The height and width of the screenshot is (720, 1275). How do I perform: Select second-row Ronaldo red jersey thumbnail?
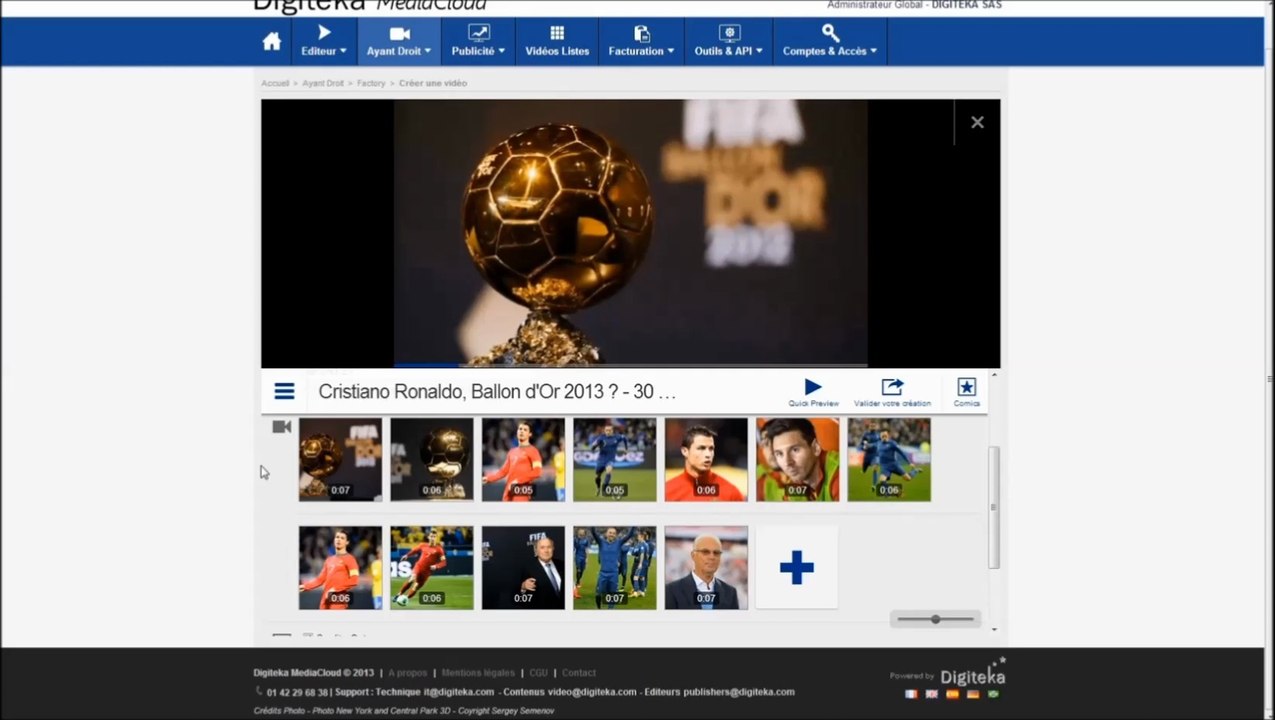(340, 568)
